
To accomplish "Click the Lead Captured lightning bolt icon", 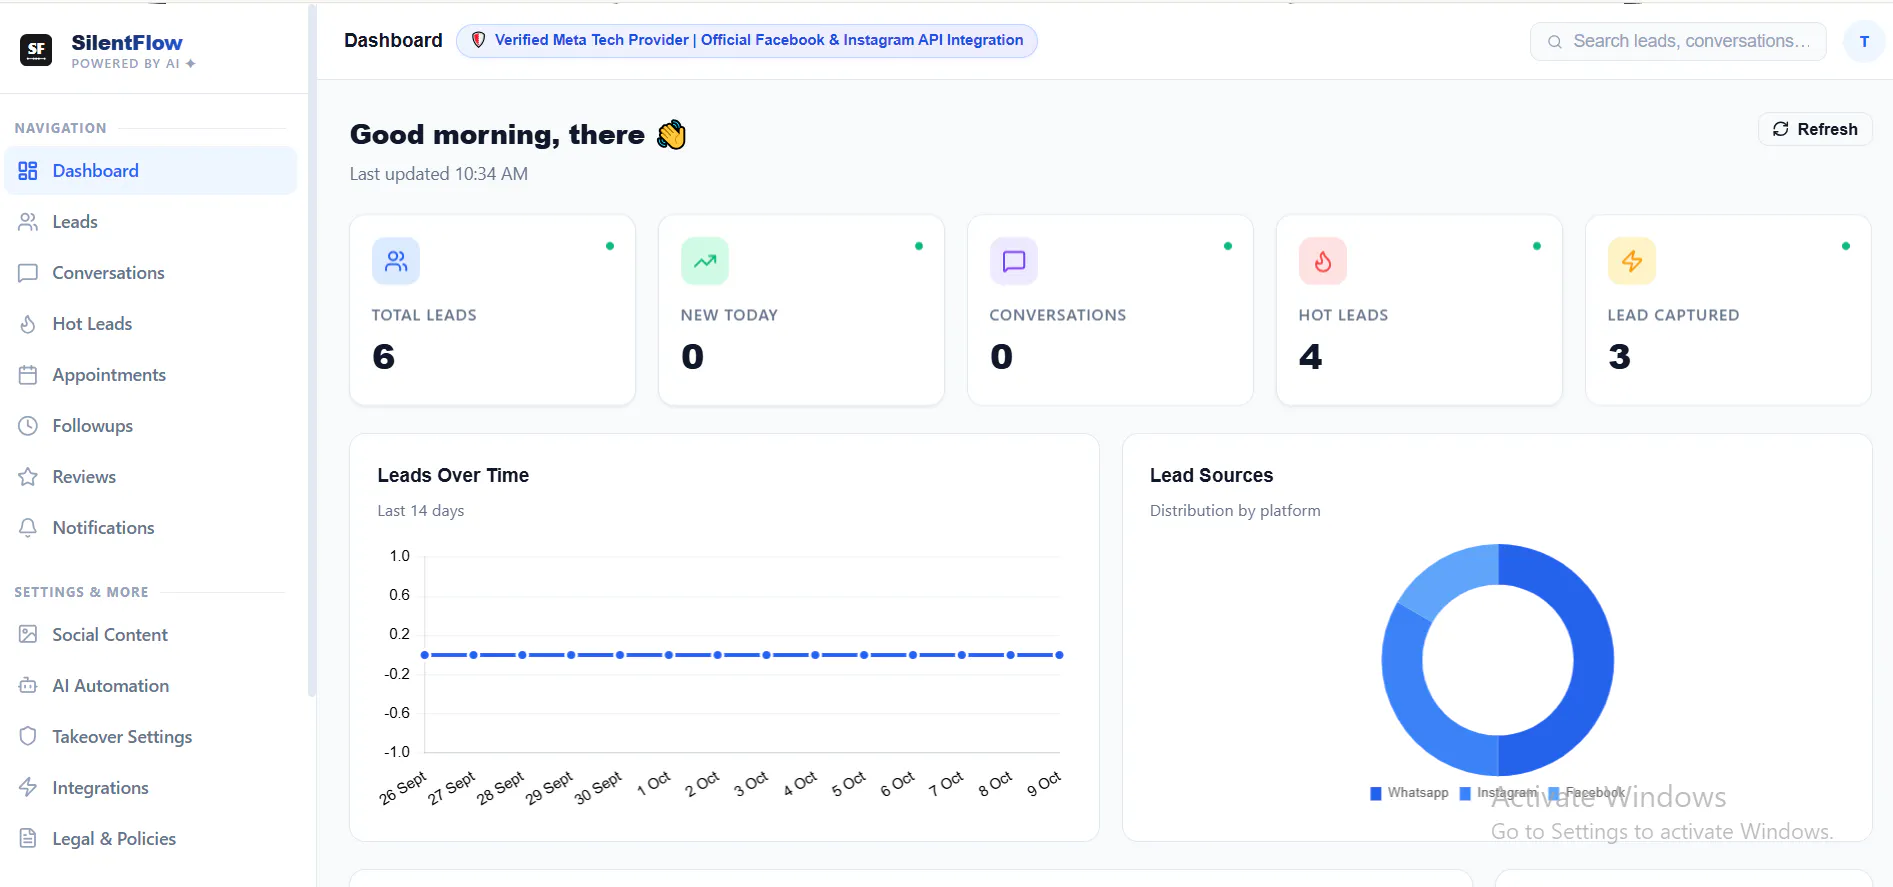I will click(1632, 261).
